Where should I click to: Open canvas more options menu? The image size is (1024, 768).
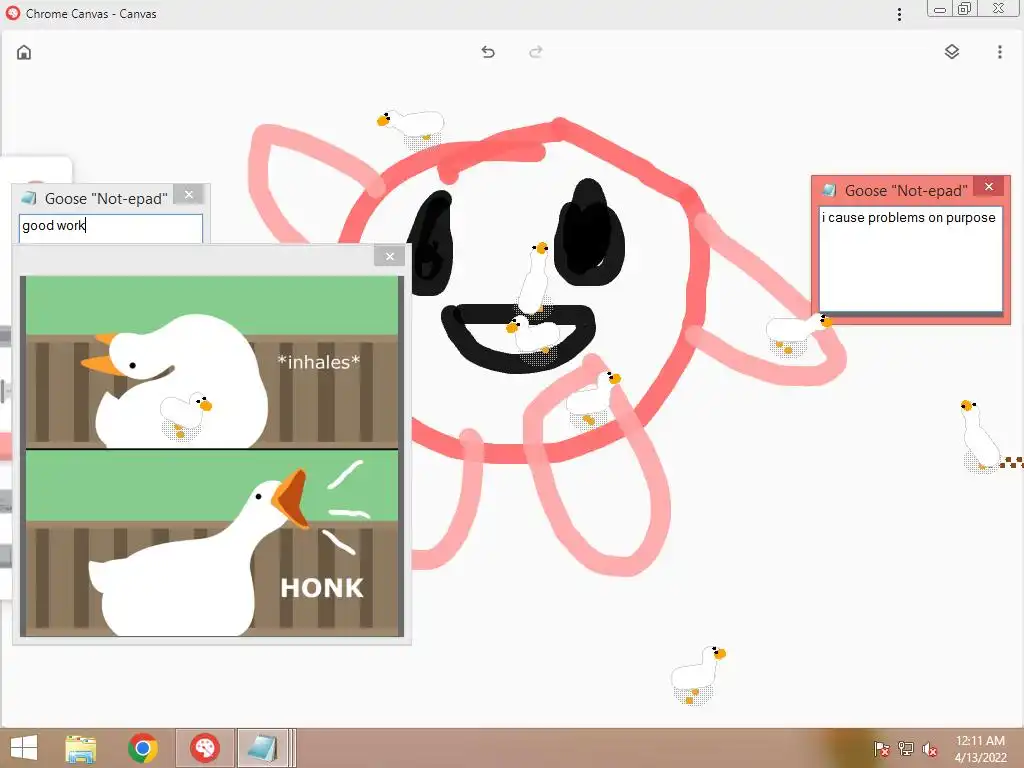999,52
